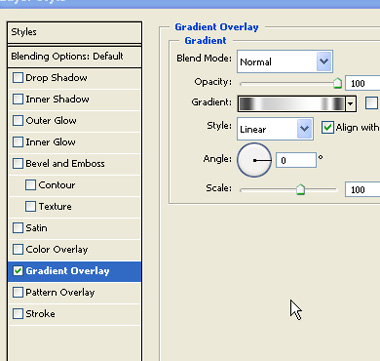
Task: Select the Drop Shadow label row
Action: click(x=74, y=78)
